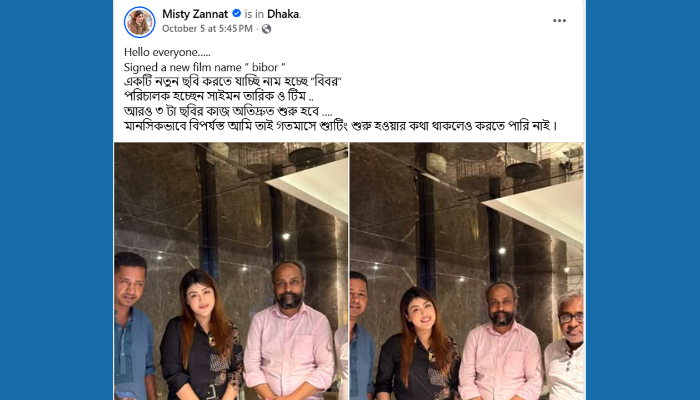
Task: Open the Dhaka location link
Action: (283, 14)
